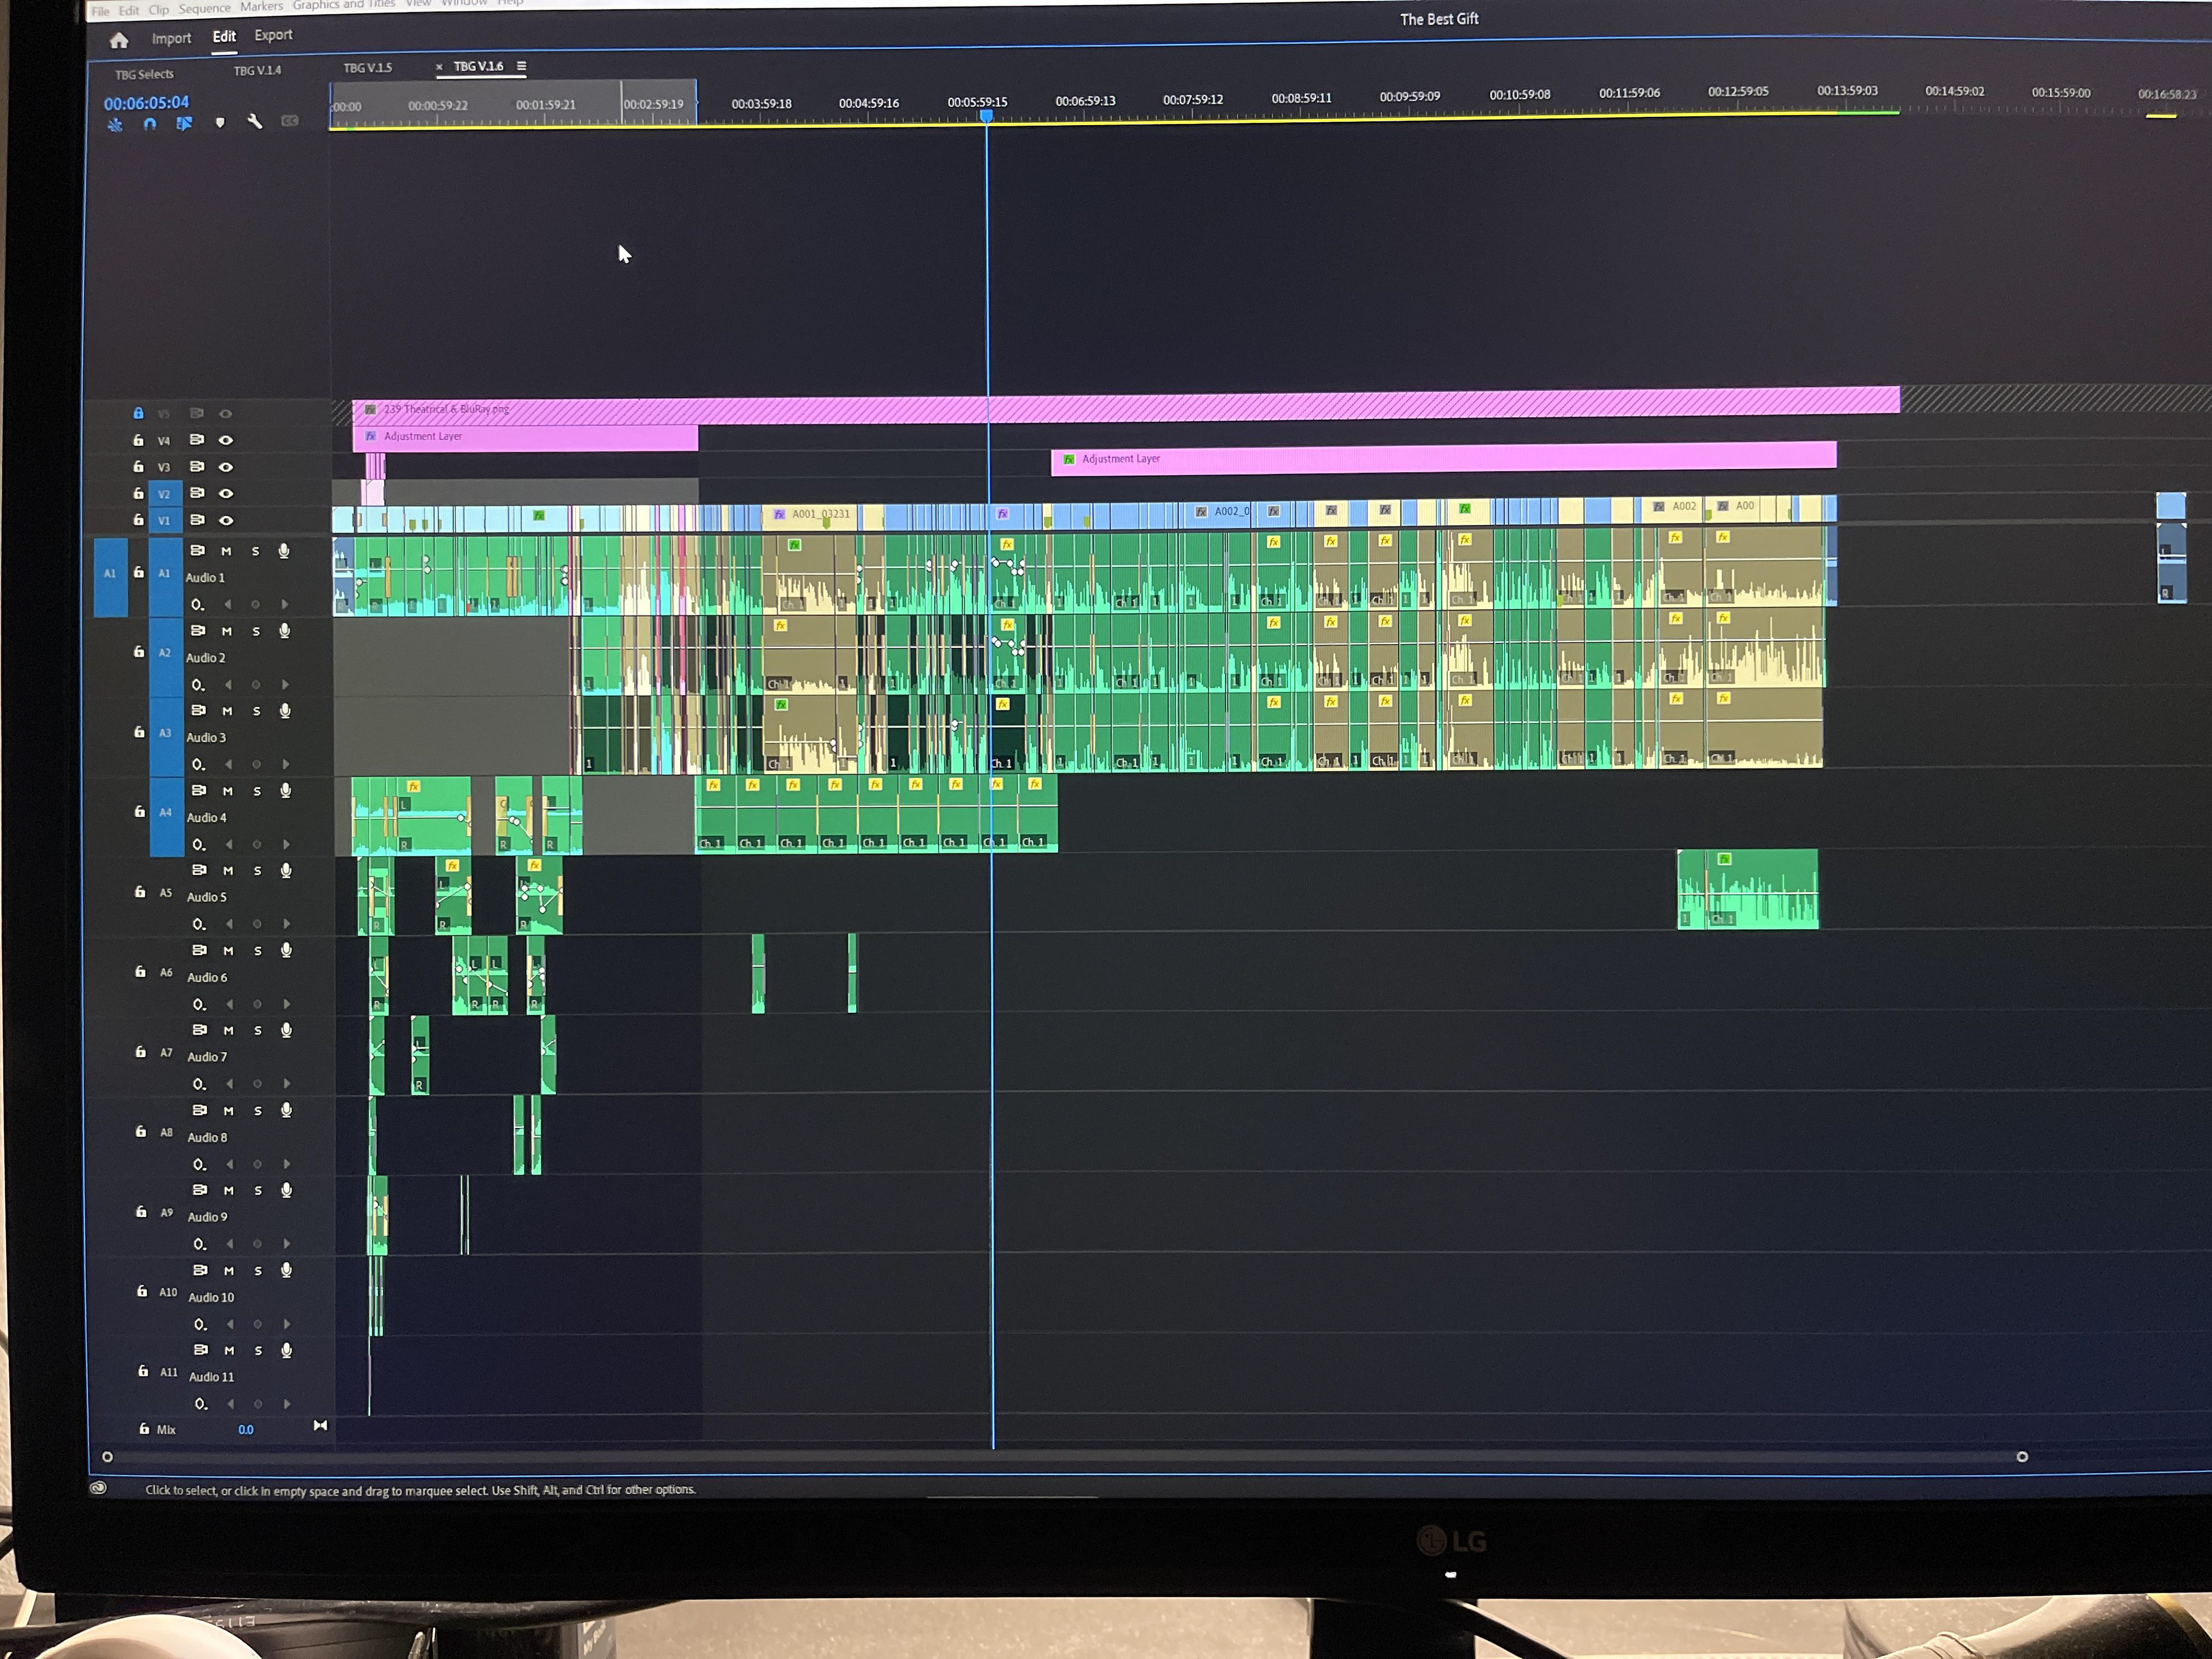This screenshot has width=2212, height=1659.
Task: Click the previous keyframe arrow on Audio 2
Action: point(228,684)
